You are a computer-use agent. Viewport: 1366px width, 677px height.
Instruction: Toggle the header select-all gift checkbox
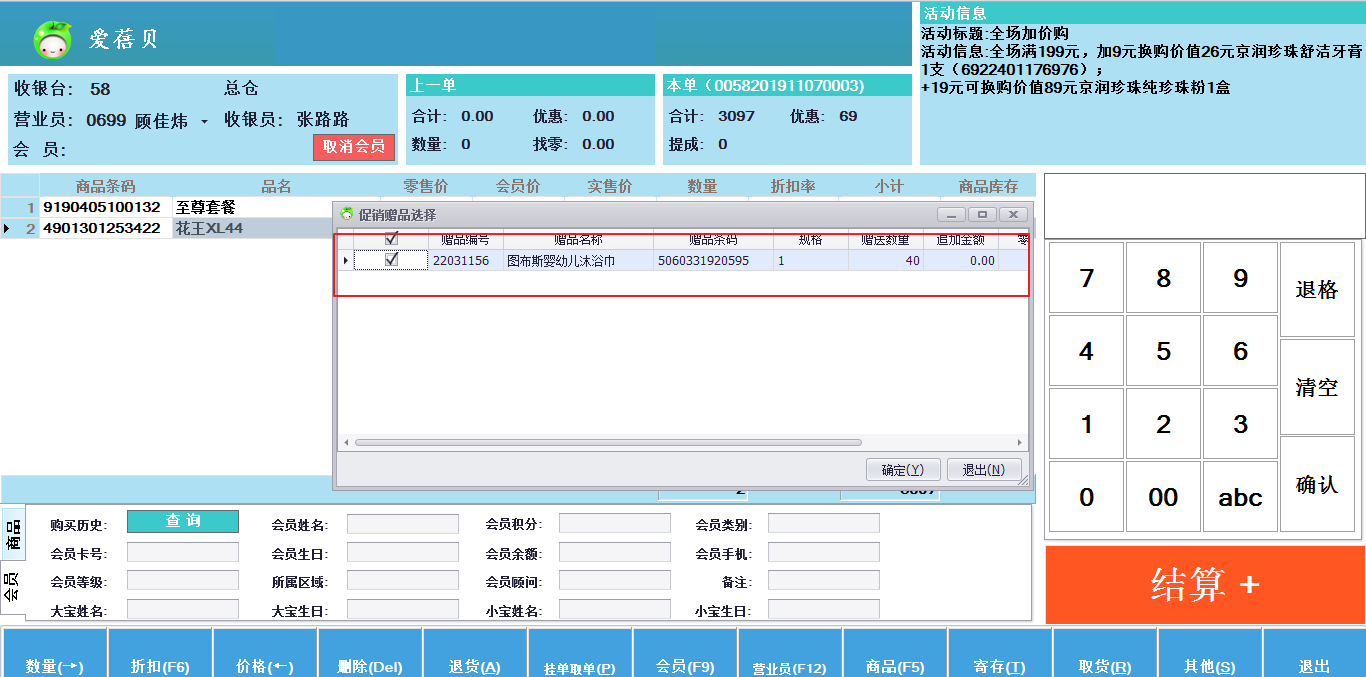coord(392,239)
